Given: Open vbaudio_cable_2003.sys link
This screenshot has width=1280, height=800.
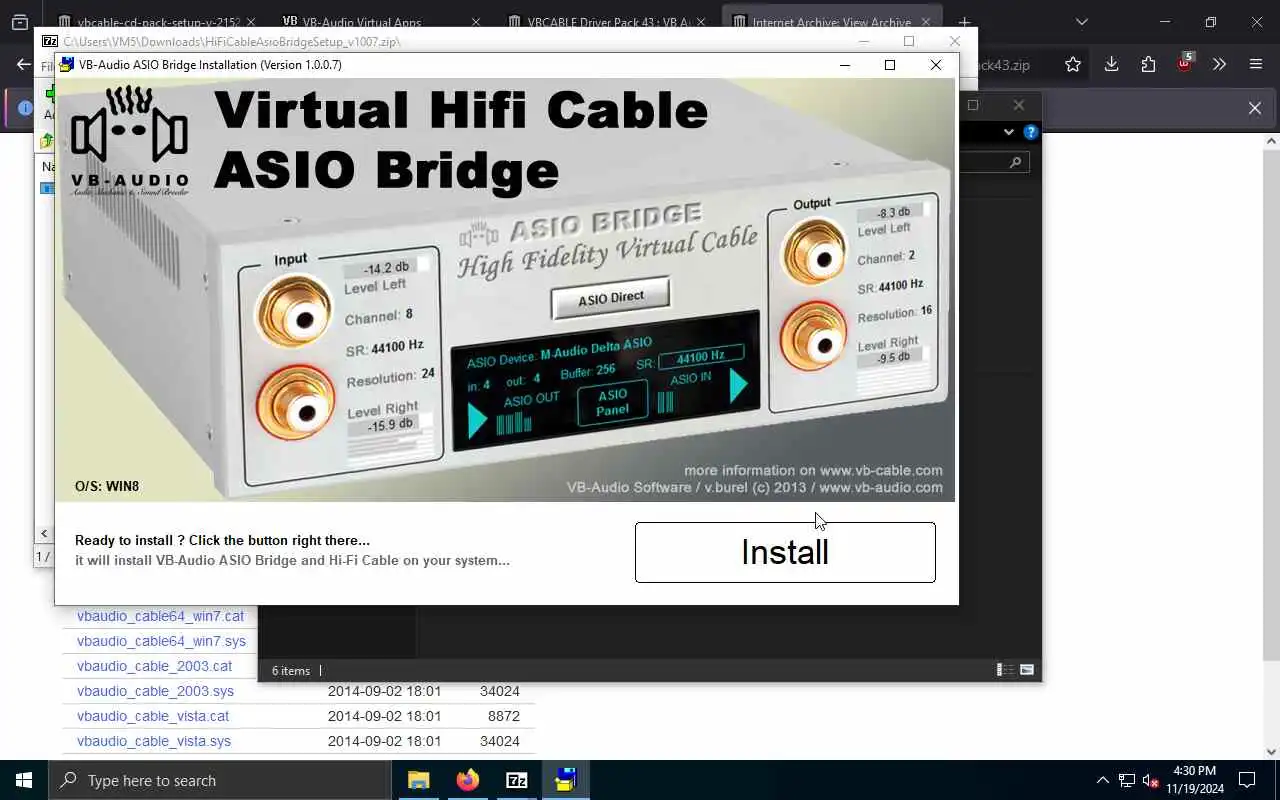Looking at the screenshot, I should [x=155, y=691].
